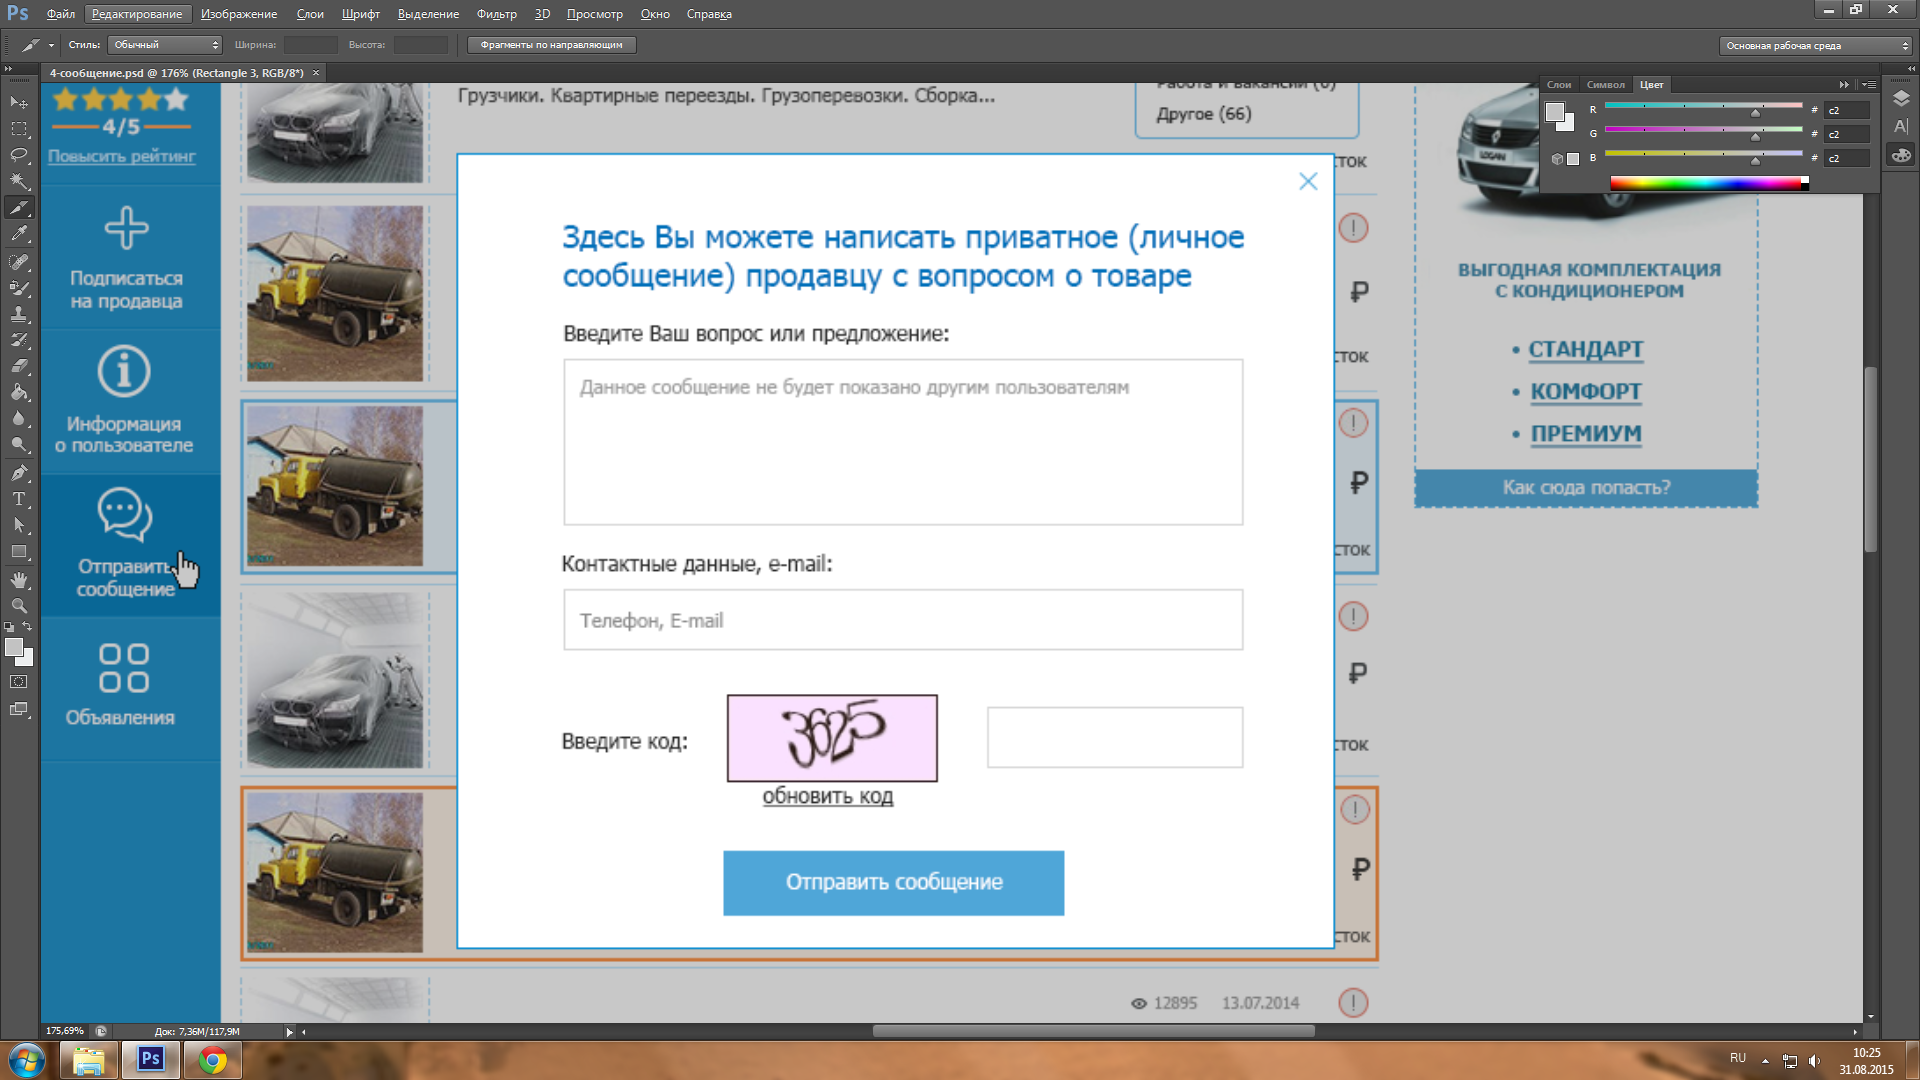1920x1080 pixels.
Task: Select the Dodge tool
Action: coord(19,444)
